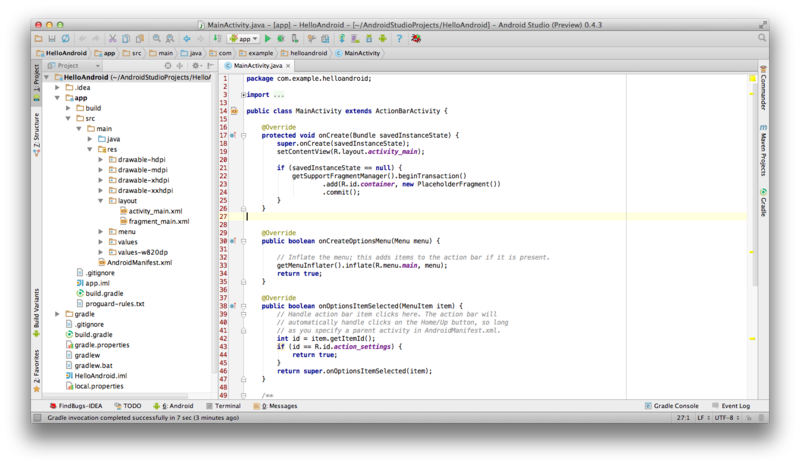The width and height of the screenshot is (800, 466).
Task: Open the TODO tool window
Action: tap(128, 406)
